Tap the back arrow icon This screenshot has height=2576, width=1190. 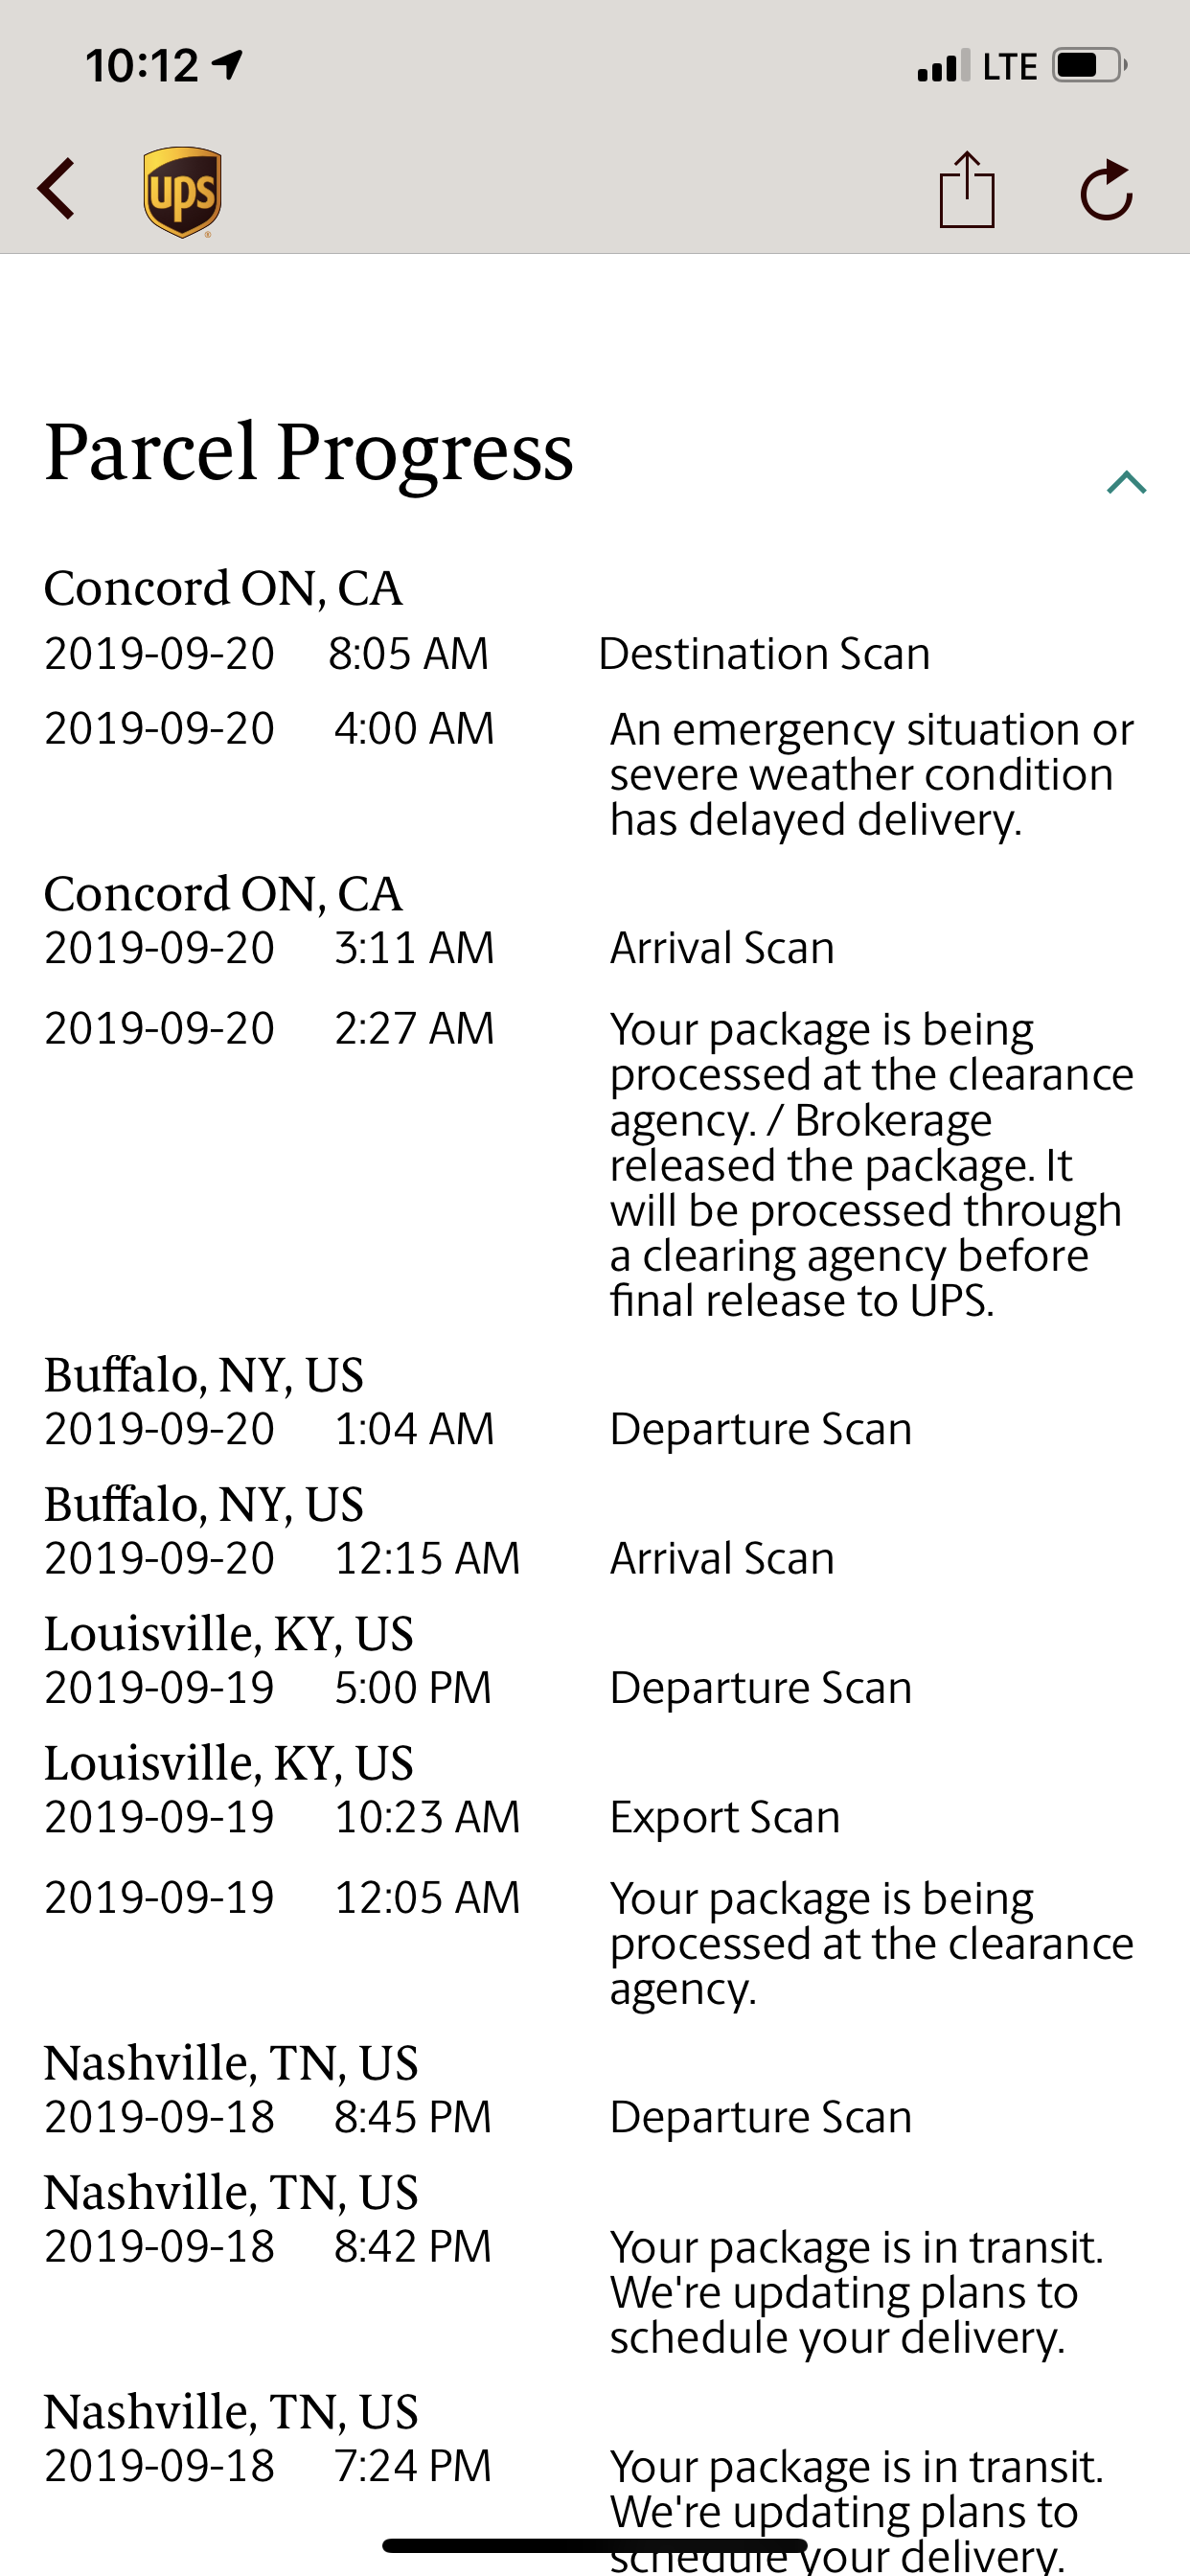[x=57, y=189]
